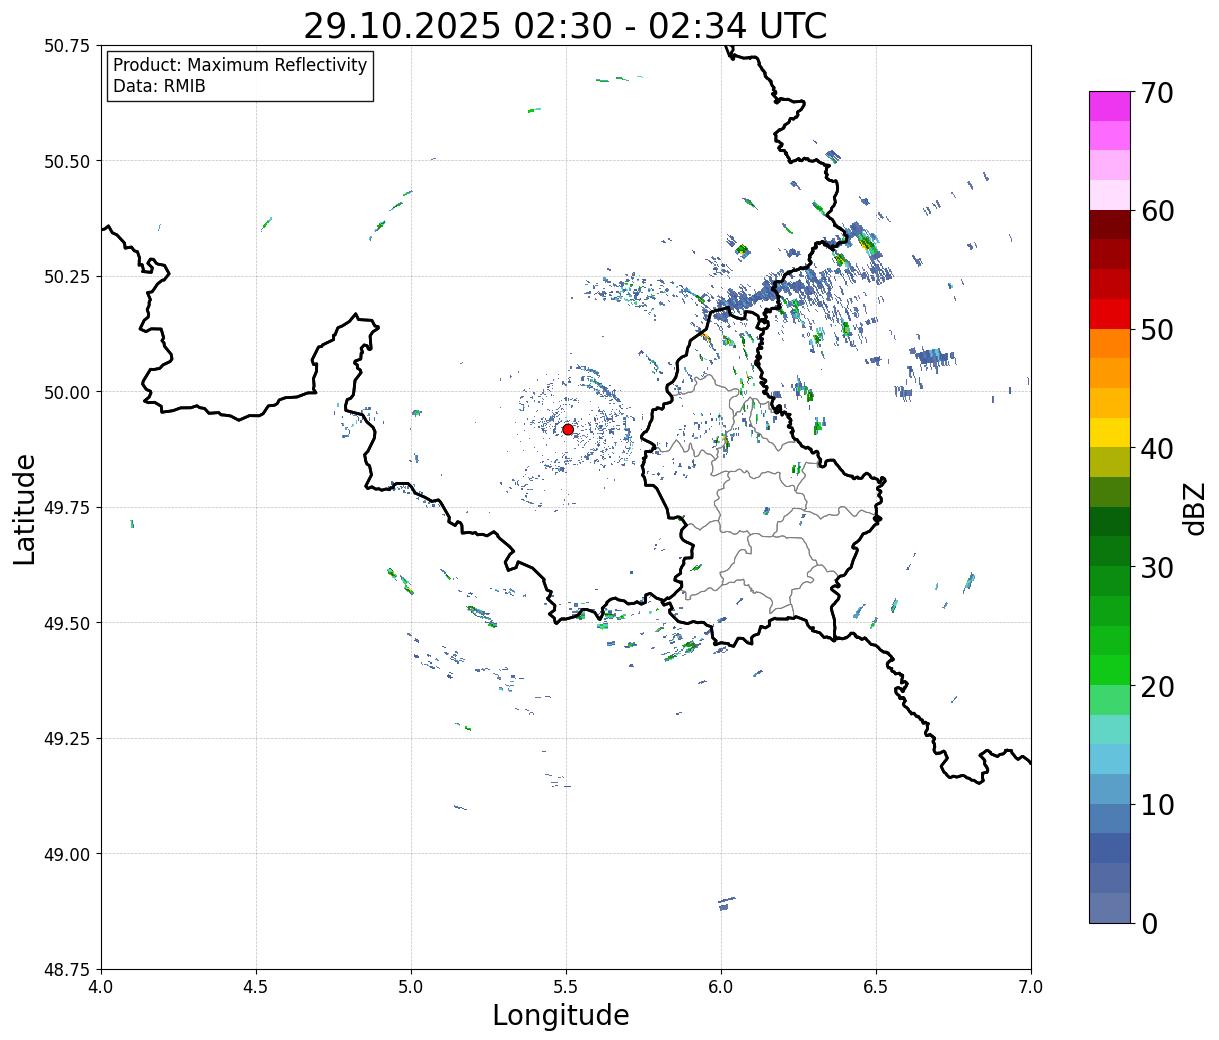Click the longitude tick label '6.5'
The width and height of the screenshot is (1219, 1040).
pyautogui.click(x=876, y=987)
